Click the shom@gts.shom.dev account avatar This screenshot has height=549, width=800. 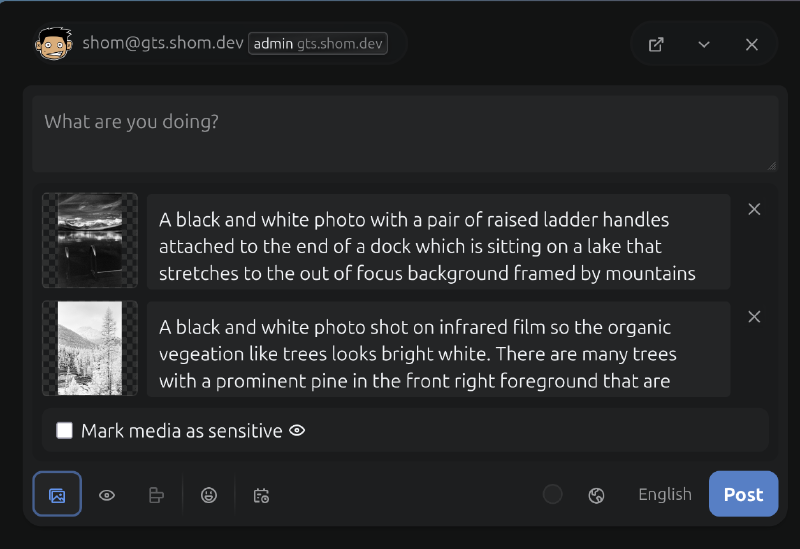55,44
